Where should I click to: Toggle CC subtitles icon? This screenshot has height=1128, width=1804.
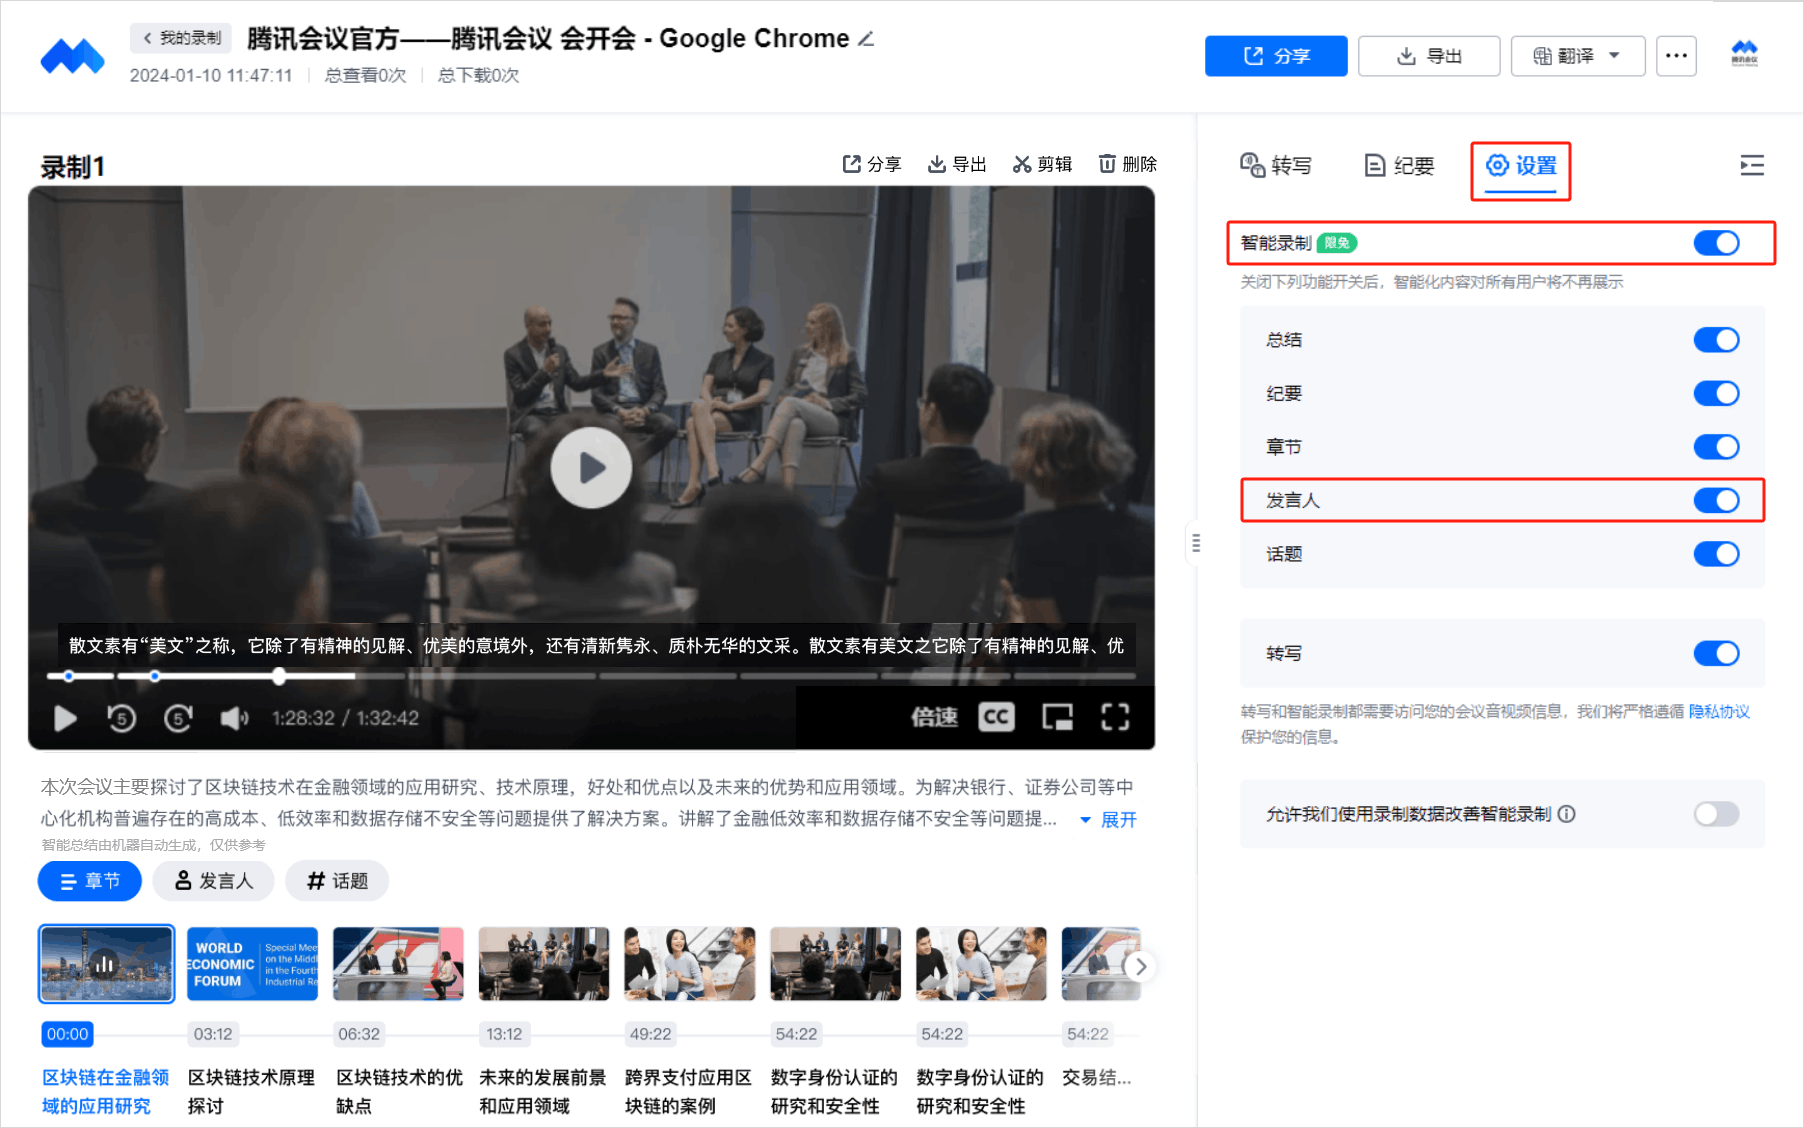pos(996,717)
